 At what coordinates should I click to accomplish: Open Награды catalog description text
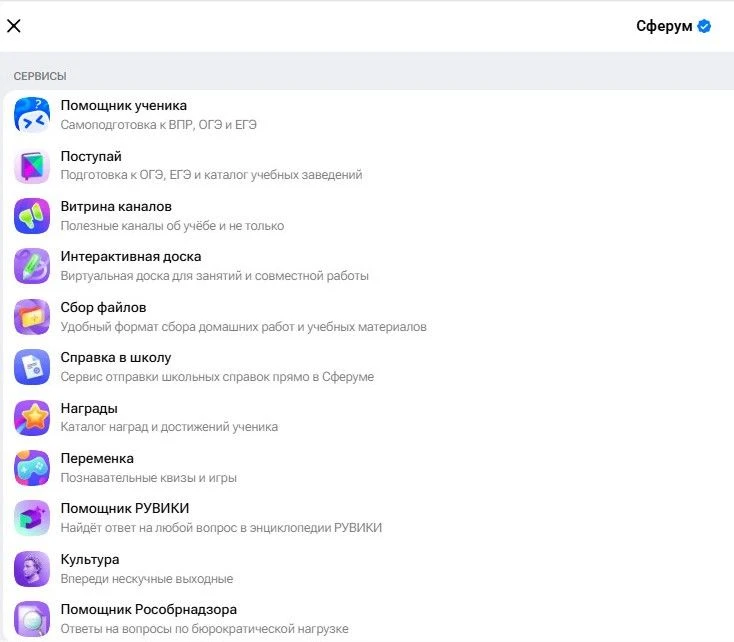pos(169,427)
